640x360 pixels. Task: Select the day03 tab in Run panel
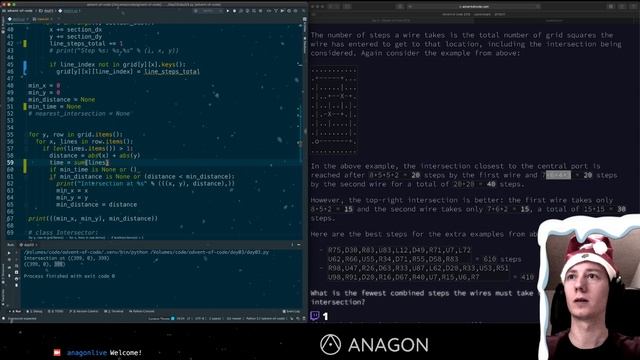[x=28, y=245]
